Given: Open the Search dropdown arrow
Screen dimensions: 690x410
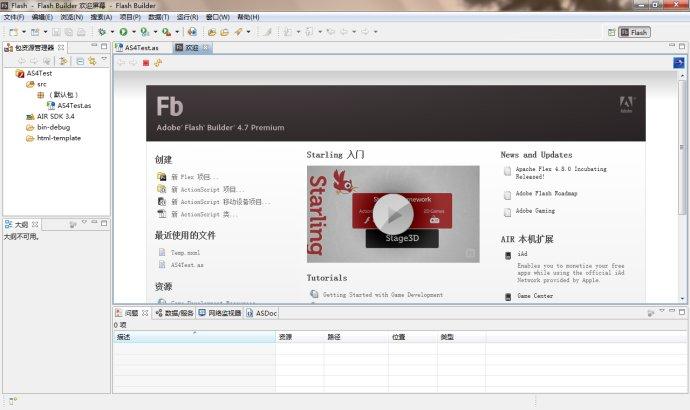Looking at the screenshot, I should (248, 32).
